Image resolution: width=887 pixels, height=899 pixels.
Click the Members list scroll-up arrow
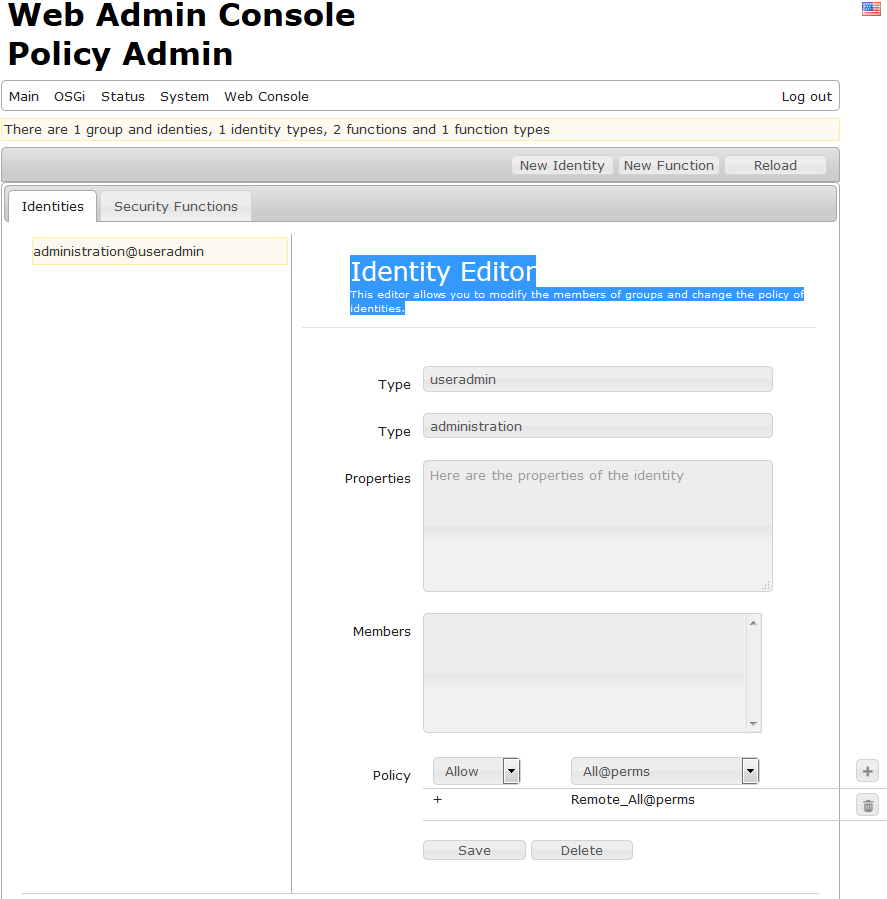tap(753, 623)
